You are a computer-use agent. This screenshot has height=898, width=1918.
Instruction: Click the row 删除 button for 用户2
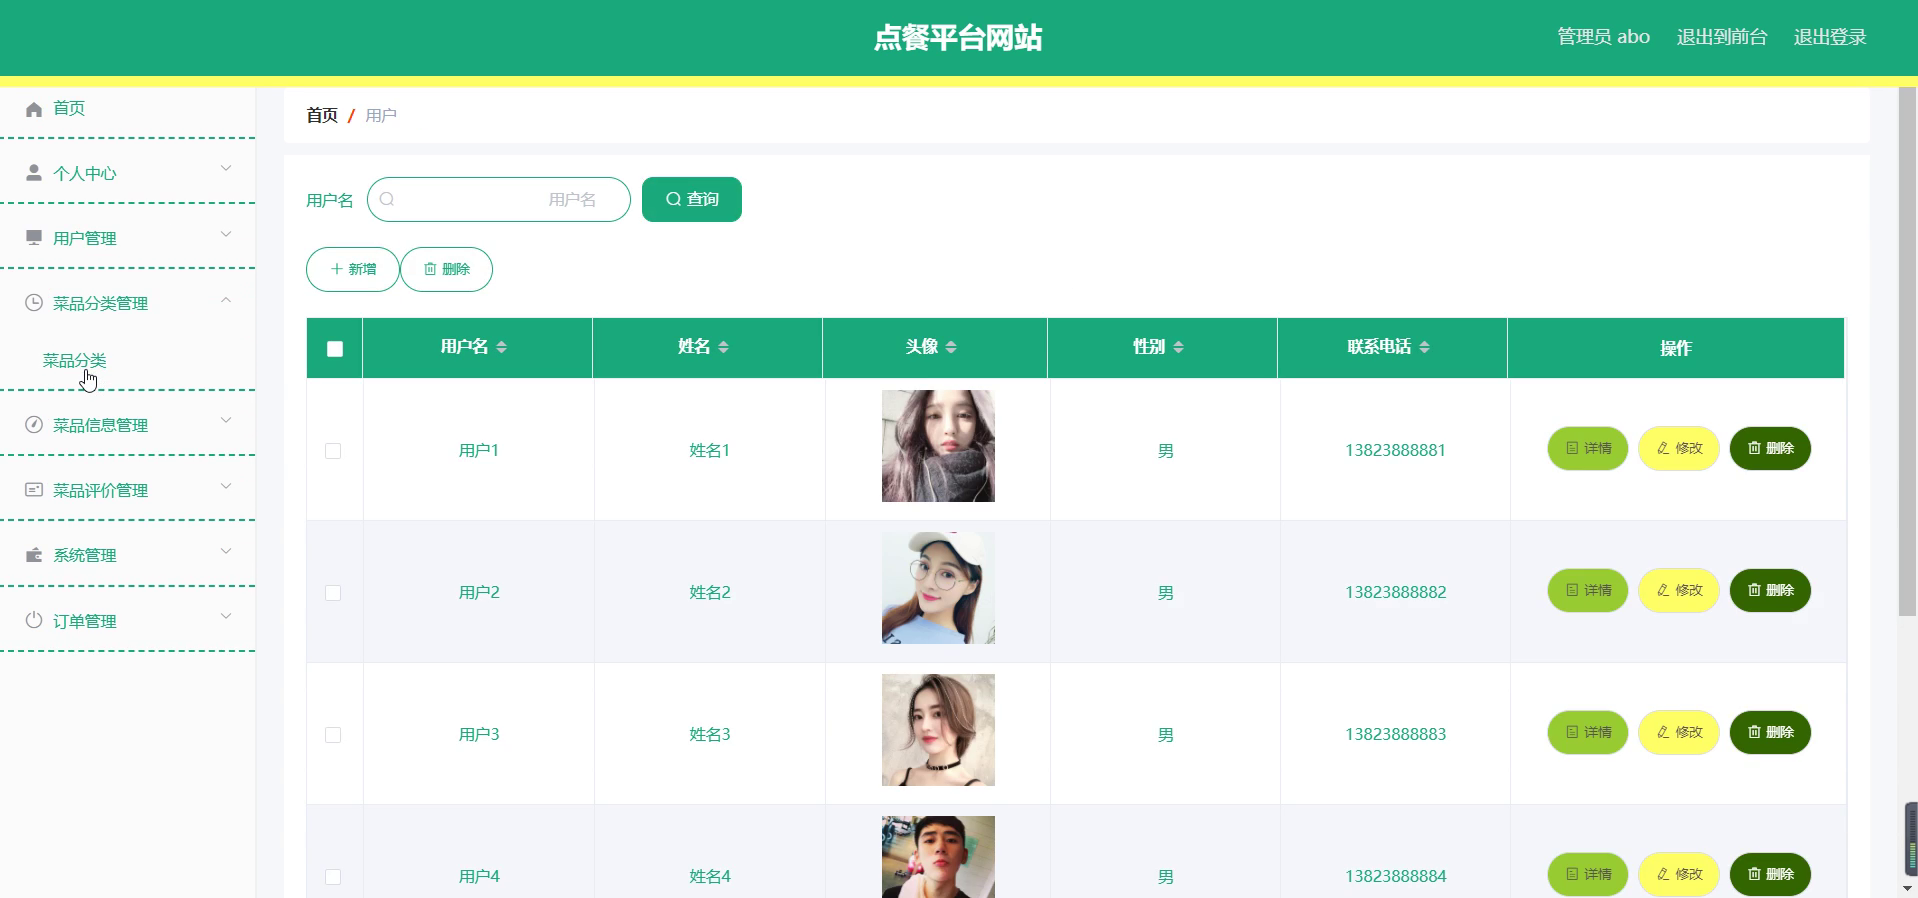[x=1770, y=590]
